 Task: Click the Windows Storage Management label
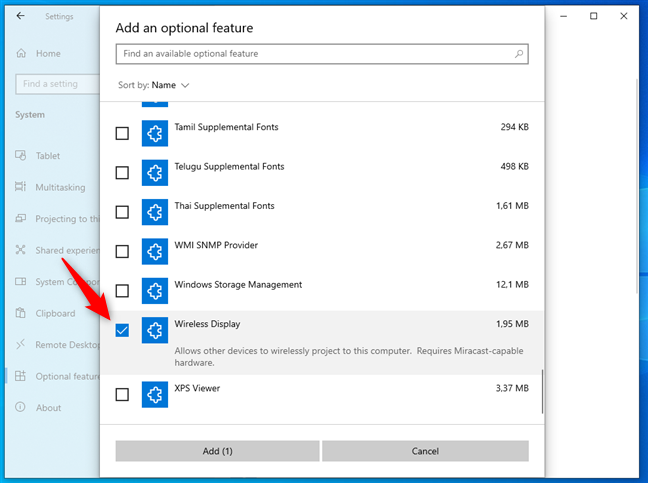click(238, 285)
